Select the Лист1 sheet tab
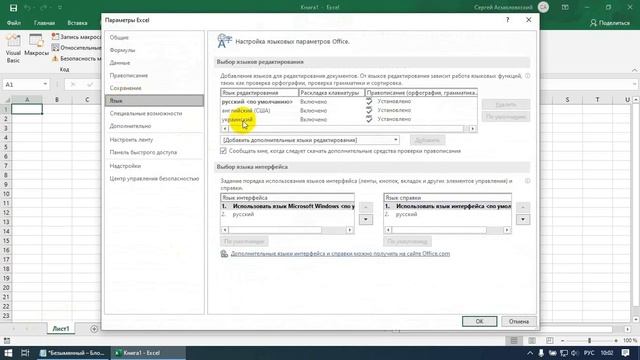 tap(61, 329)
